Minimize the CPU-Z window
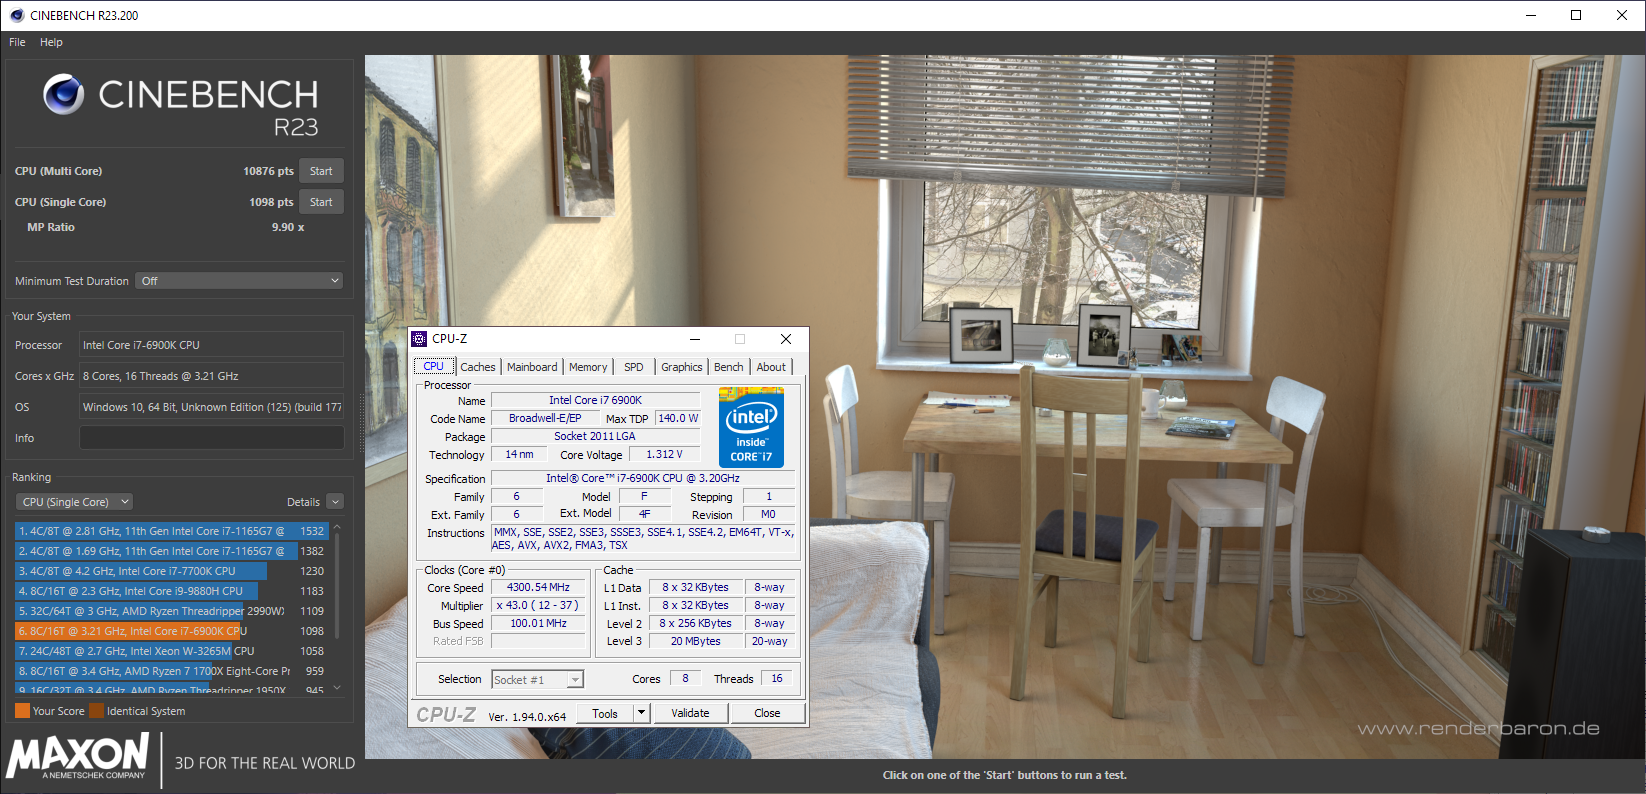 coord(695,339)
